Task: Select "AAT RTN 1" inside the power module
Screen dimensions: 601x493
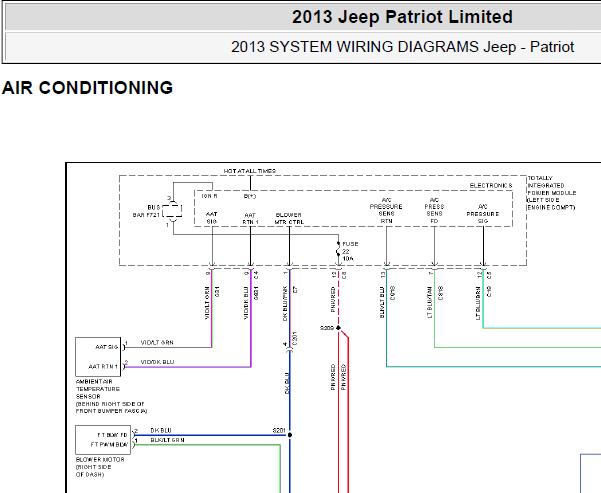Action: (250, 219)
